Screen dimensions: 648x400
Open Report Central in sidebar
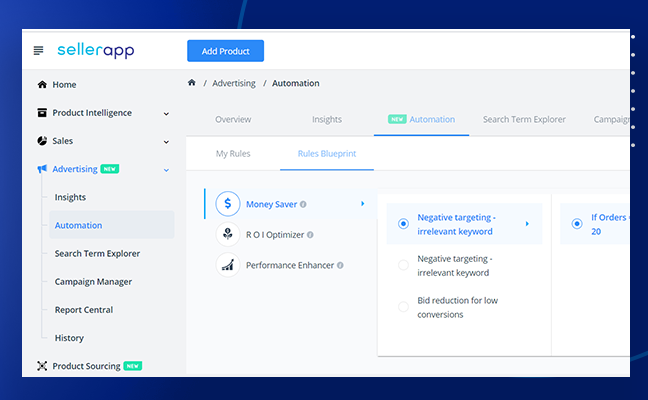click(x=83, y=310)
